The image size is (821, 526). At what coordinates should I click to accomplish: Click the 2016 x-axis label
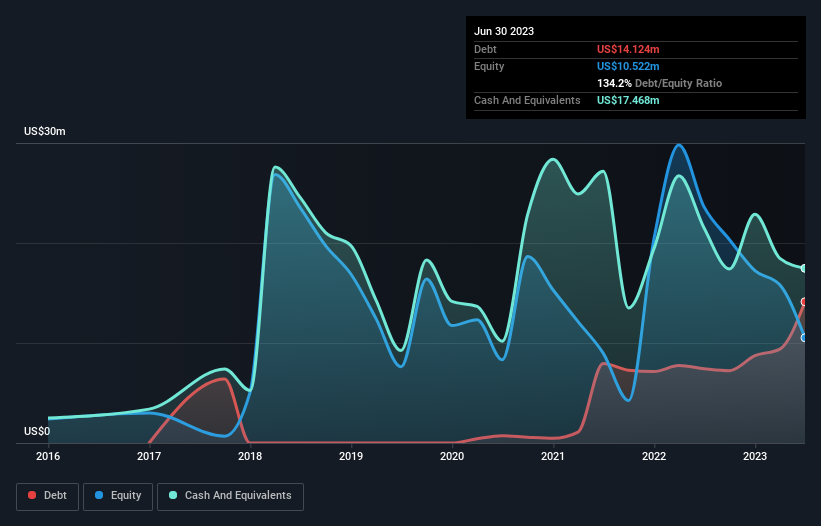click(x=48, y=456)
